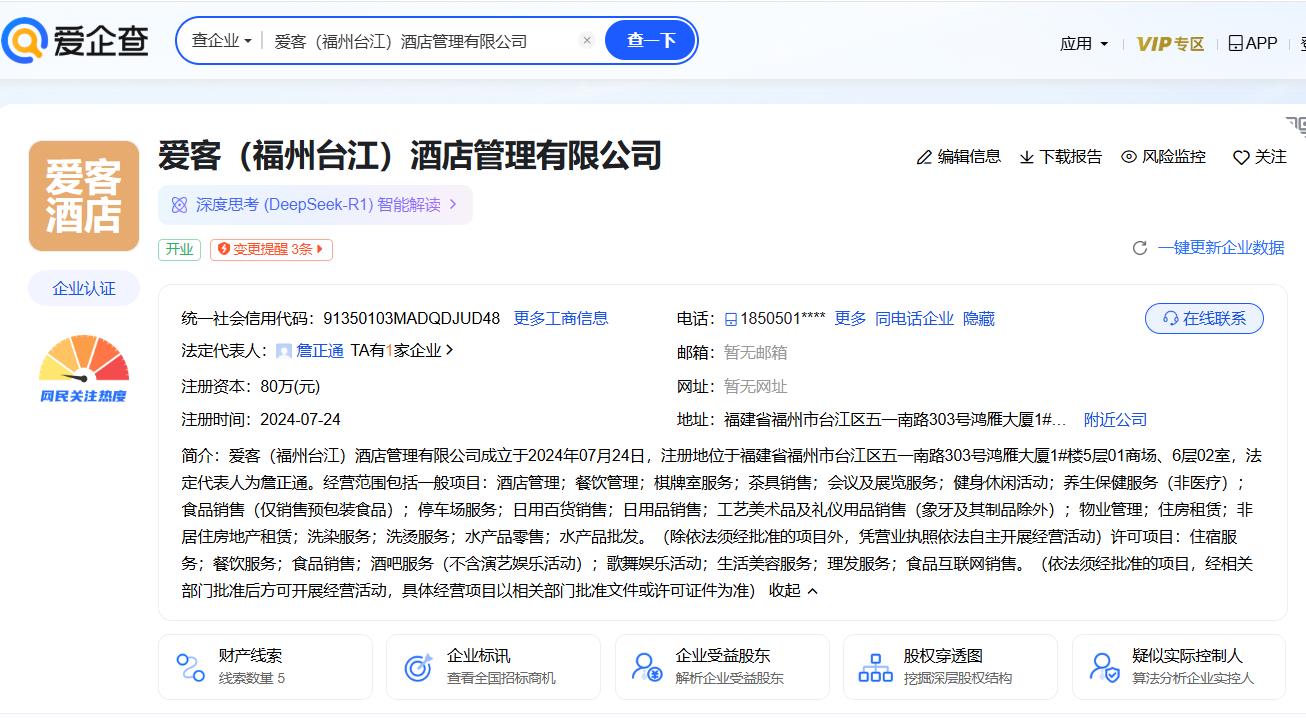Open 同电话企业 link
1306x718 pixels.
click(x=915, y=319)
